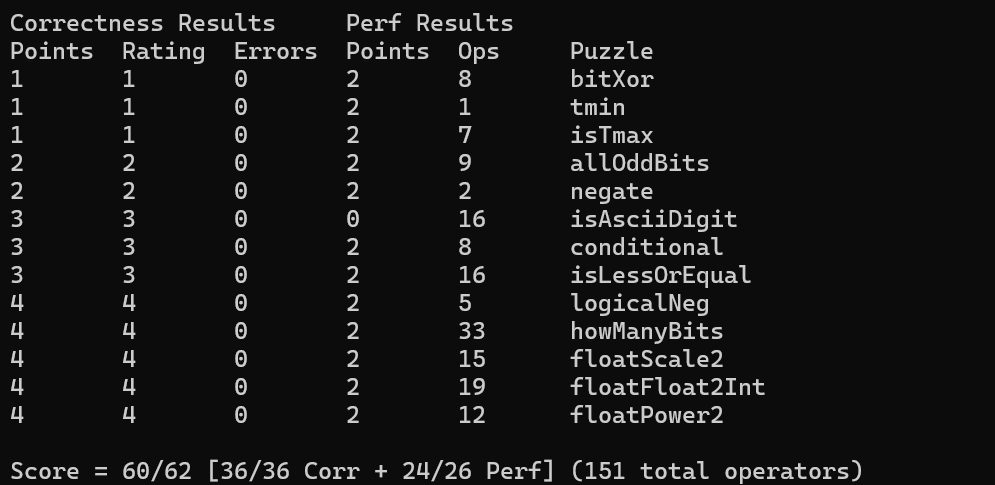Click the negate puzzle name

click(x=612, y=191)
